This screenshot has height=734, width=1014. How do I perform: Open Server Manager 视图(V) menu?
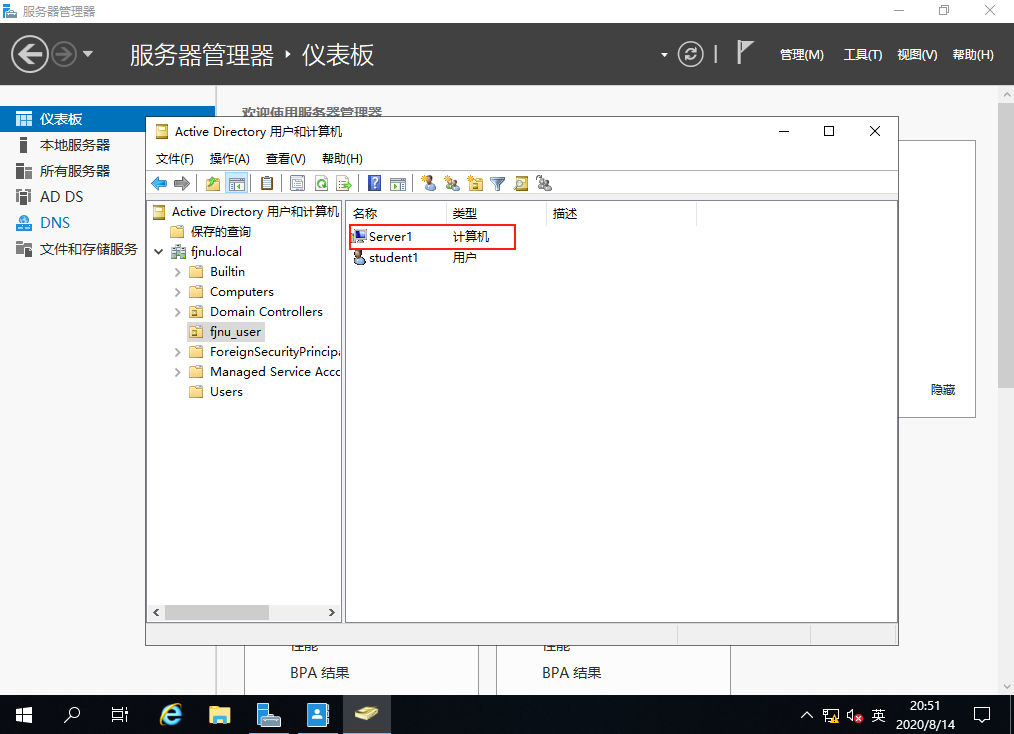[917, 55]
